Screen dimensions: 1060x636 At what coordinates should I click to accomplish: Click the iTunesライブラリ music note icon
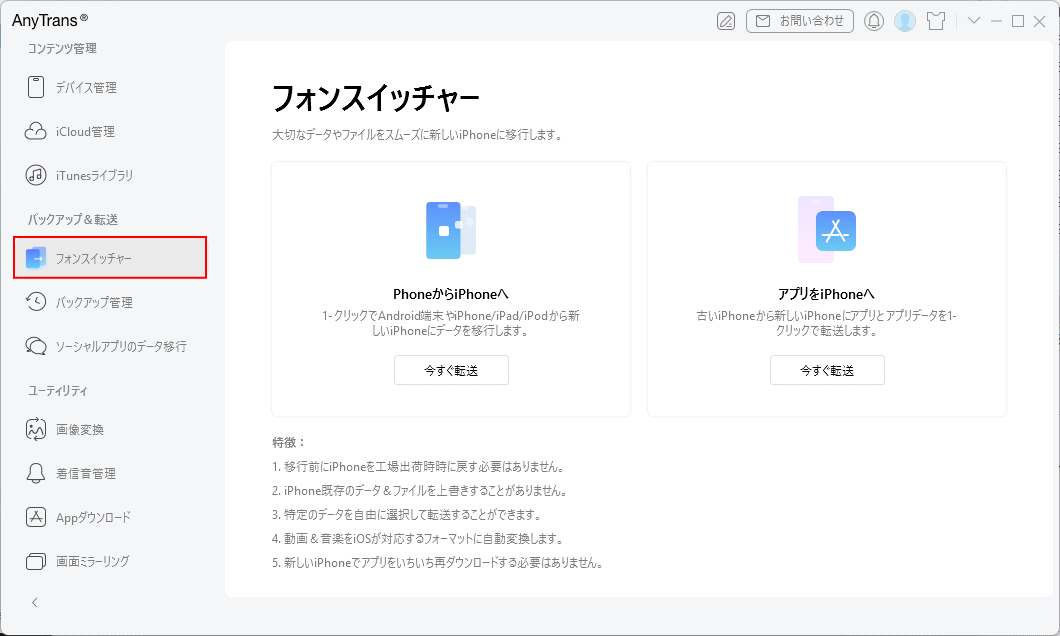click(x=36, y=175)
